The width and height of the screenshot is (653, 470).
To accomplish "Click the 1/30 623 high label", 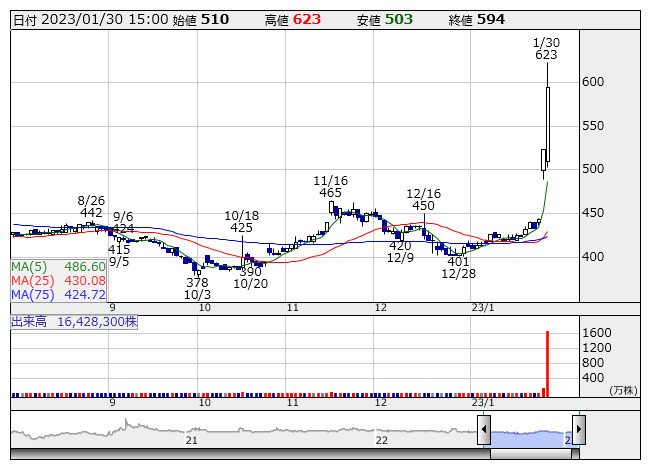I will [546, 49].
